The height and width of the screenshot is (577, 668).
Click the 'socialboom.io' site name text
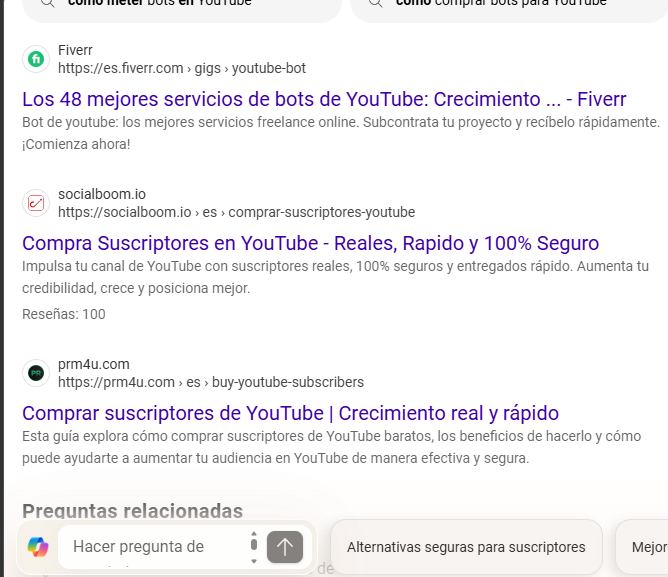[102, 194]
